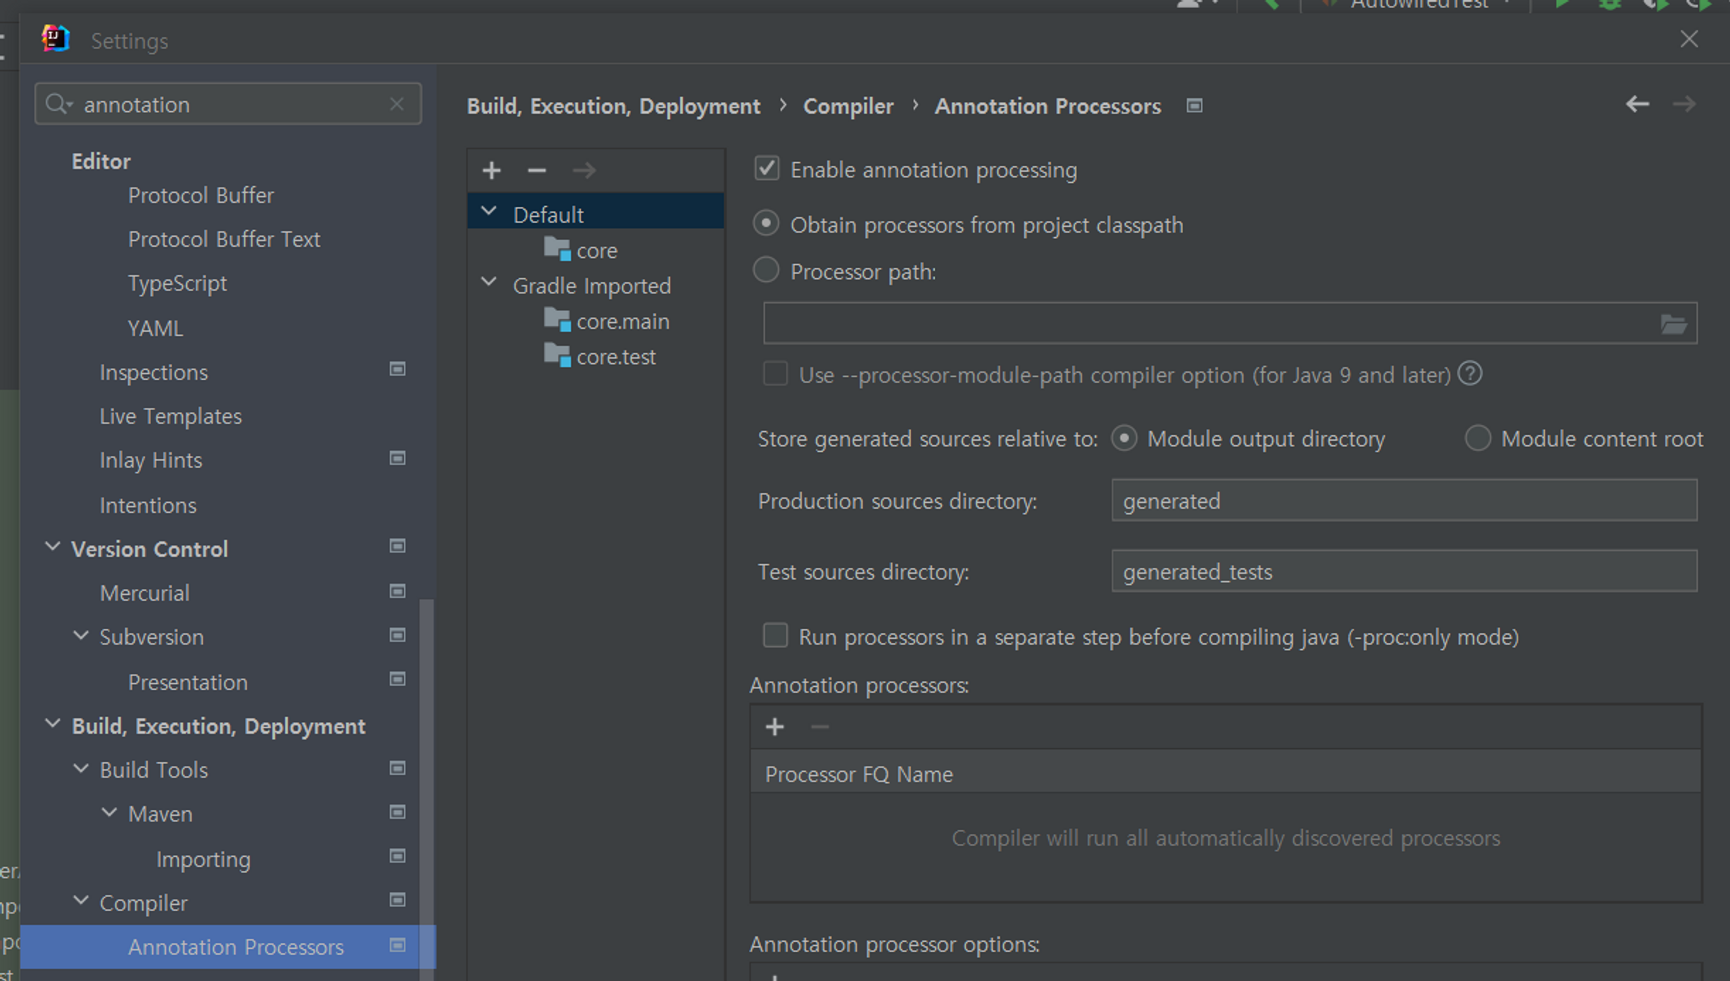1730x981 pixels.
Task: Click the Compiler breadcrumb link
Action: coord(848,106)
